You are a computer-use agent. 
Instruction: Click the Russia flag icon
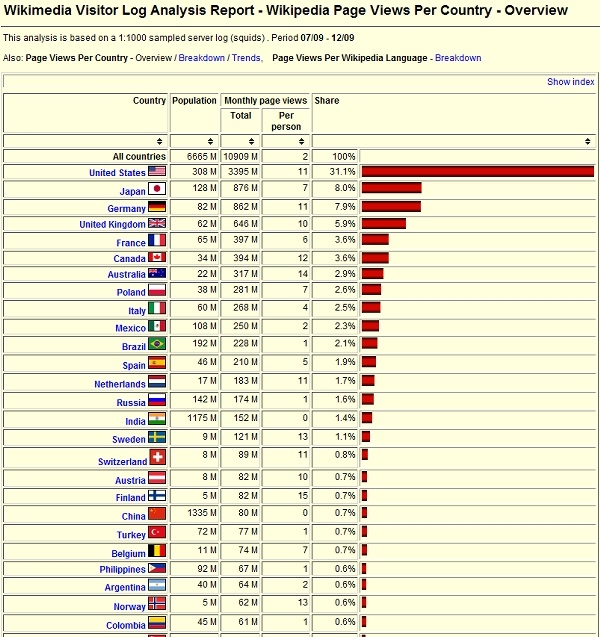157,400
